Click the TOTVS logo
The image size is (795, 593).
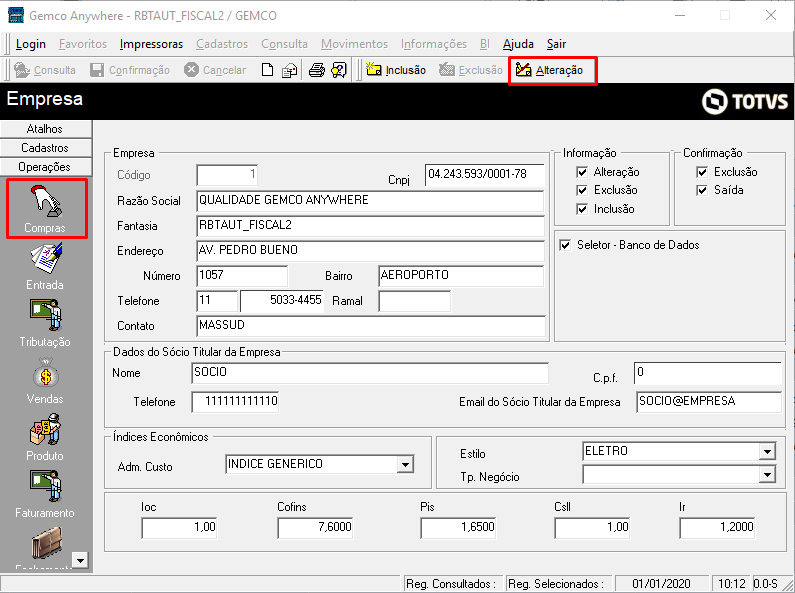[x=745, y=101]
